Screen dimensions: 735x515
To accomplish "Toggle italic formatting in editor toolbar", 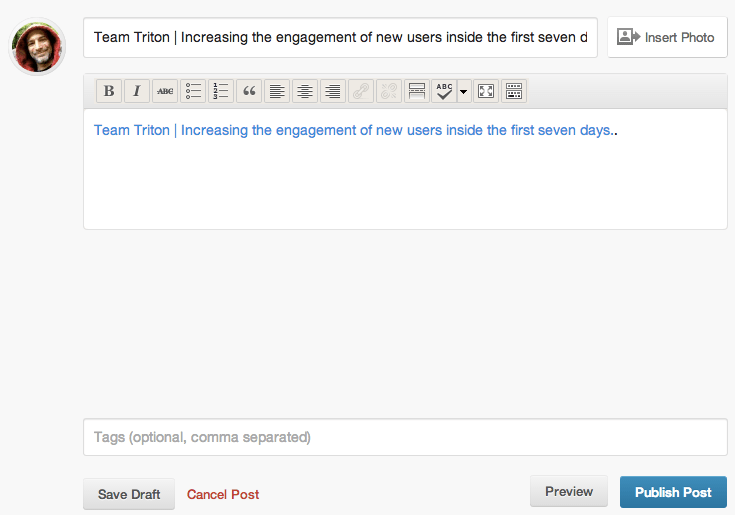I will [x=137, y=91].
